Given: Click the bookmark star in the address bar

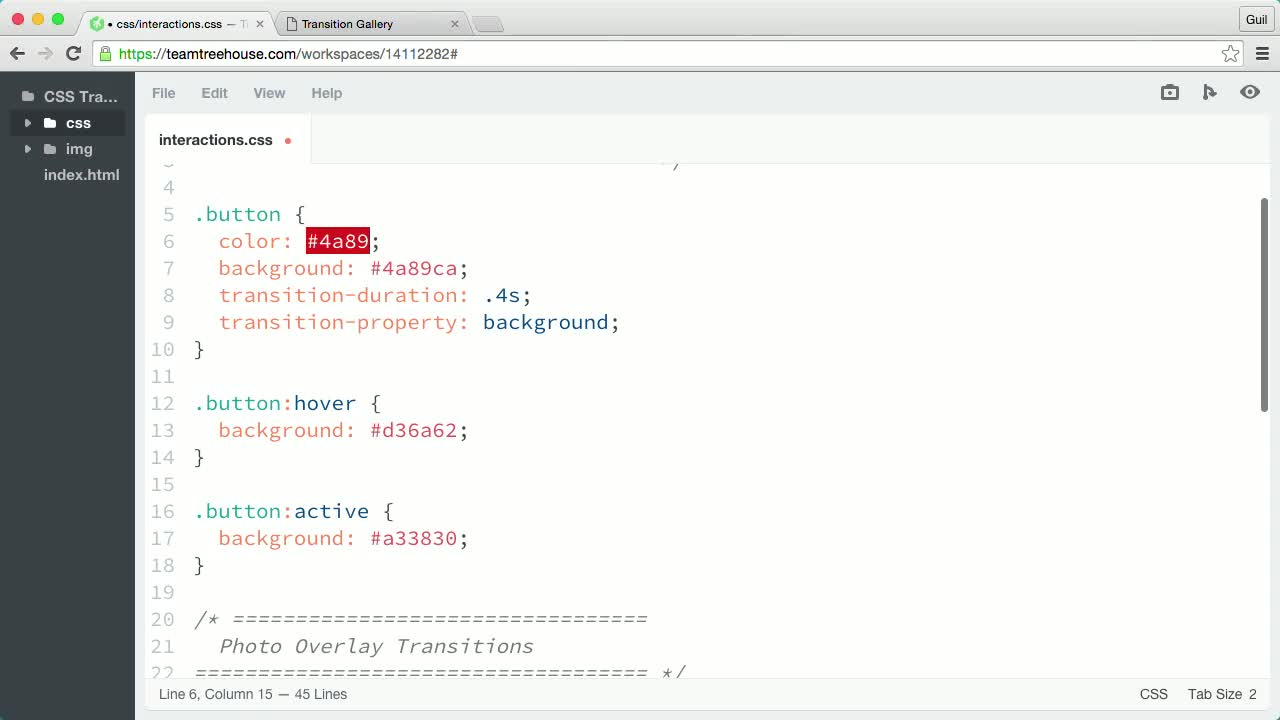Looking at the screenshot, I should pos(1231,54).
